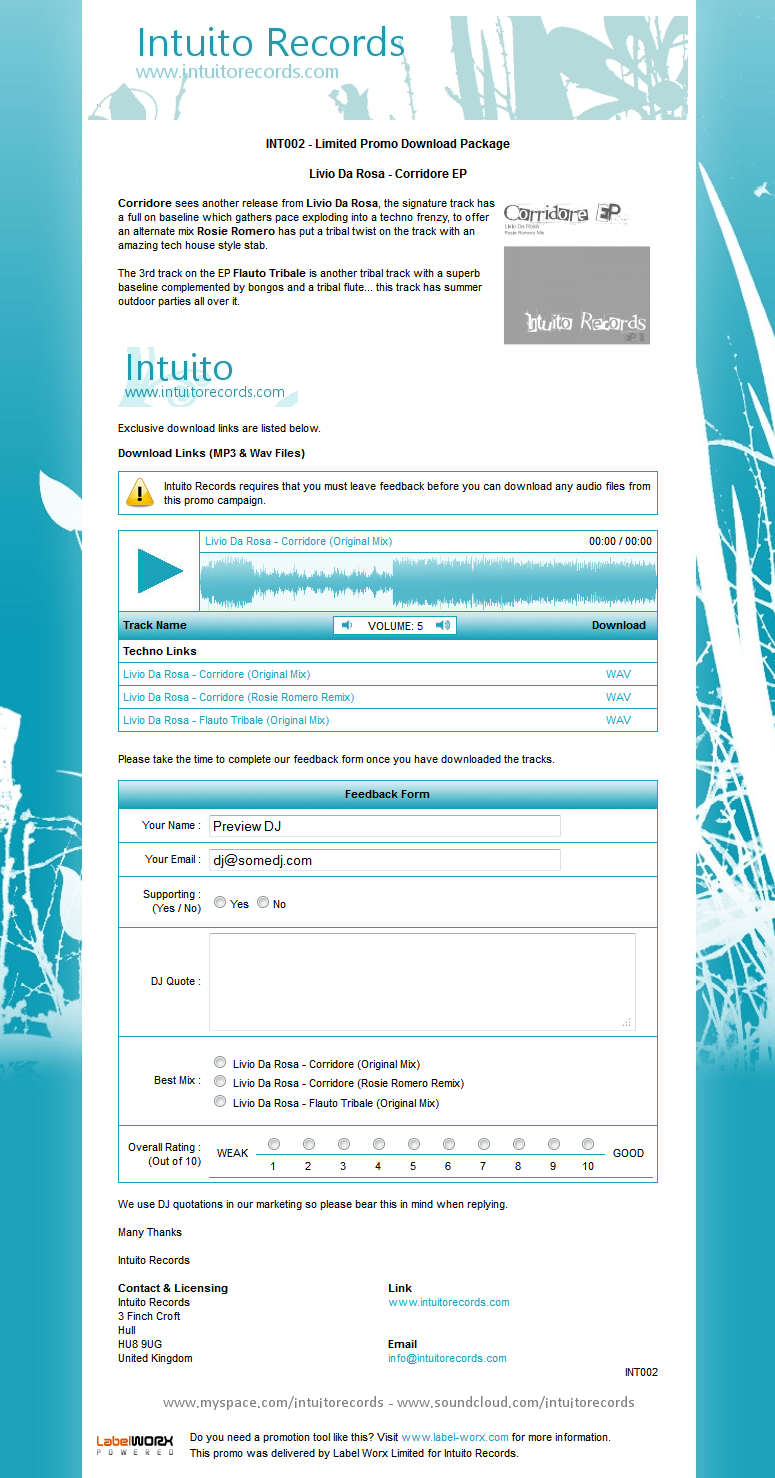Set overall rating to 4
This screenshot has height=1478, width=775.
pyautogui.click(x=379, y=1144)
